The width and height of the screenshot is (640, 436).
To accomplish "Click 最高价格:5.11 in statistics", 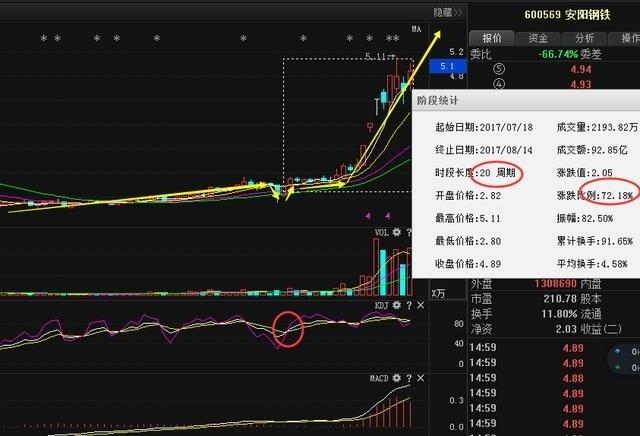I will 468,218.
